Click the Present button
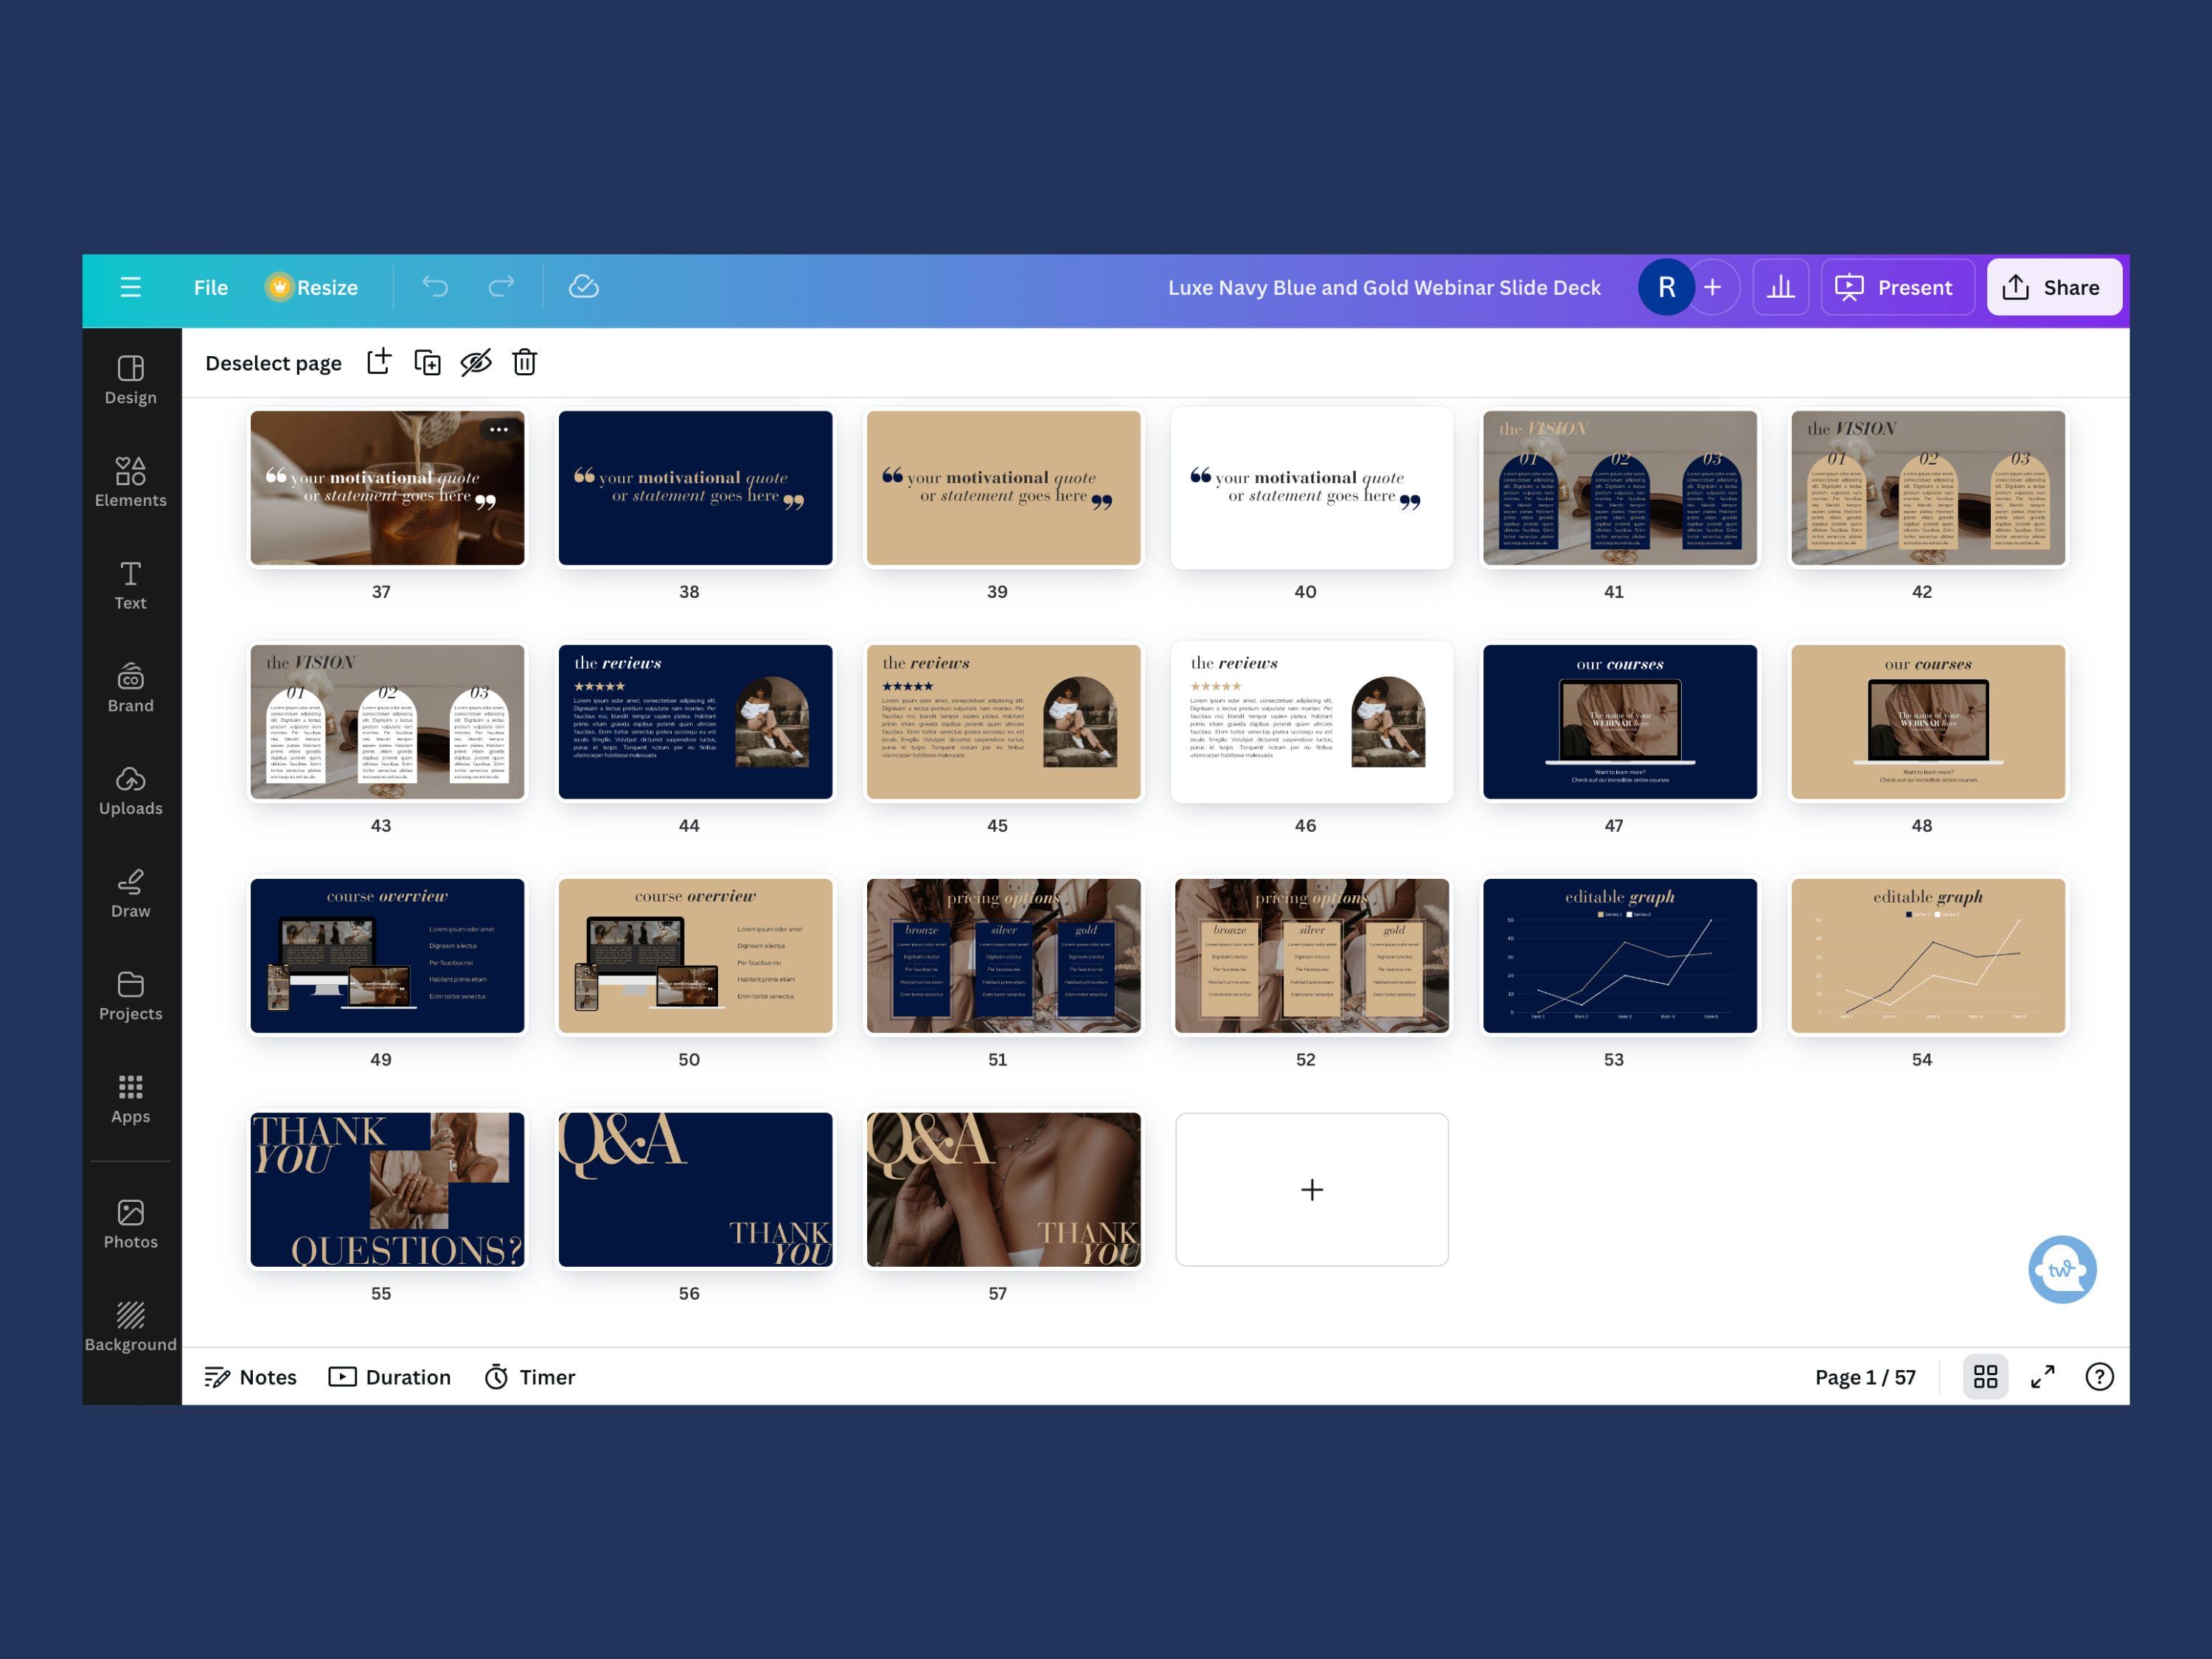This screenshot has height=1659, width=2212. (1896, 287)
